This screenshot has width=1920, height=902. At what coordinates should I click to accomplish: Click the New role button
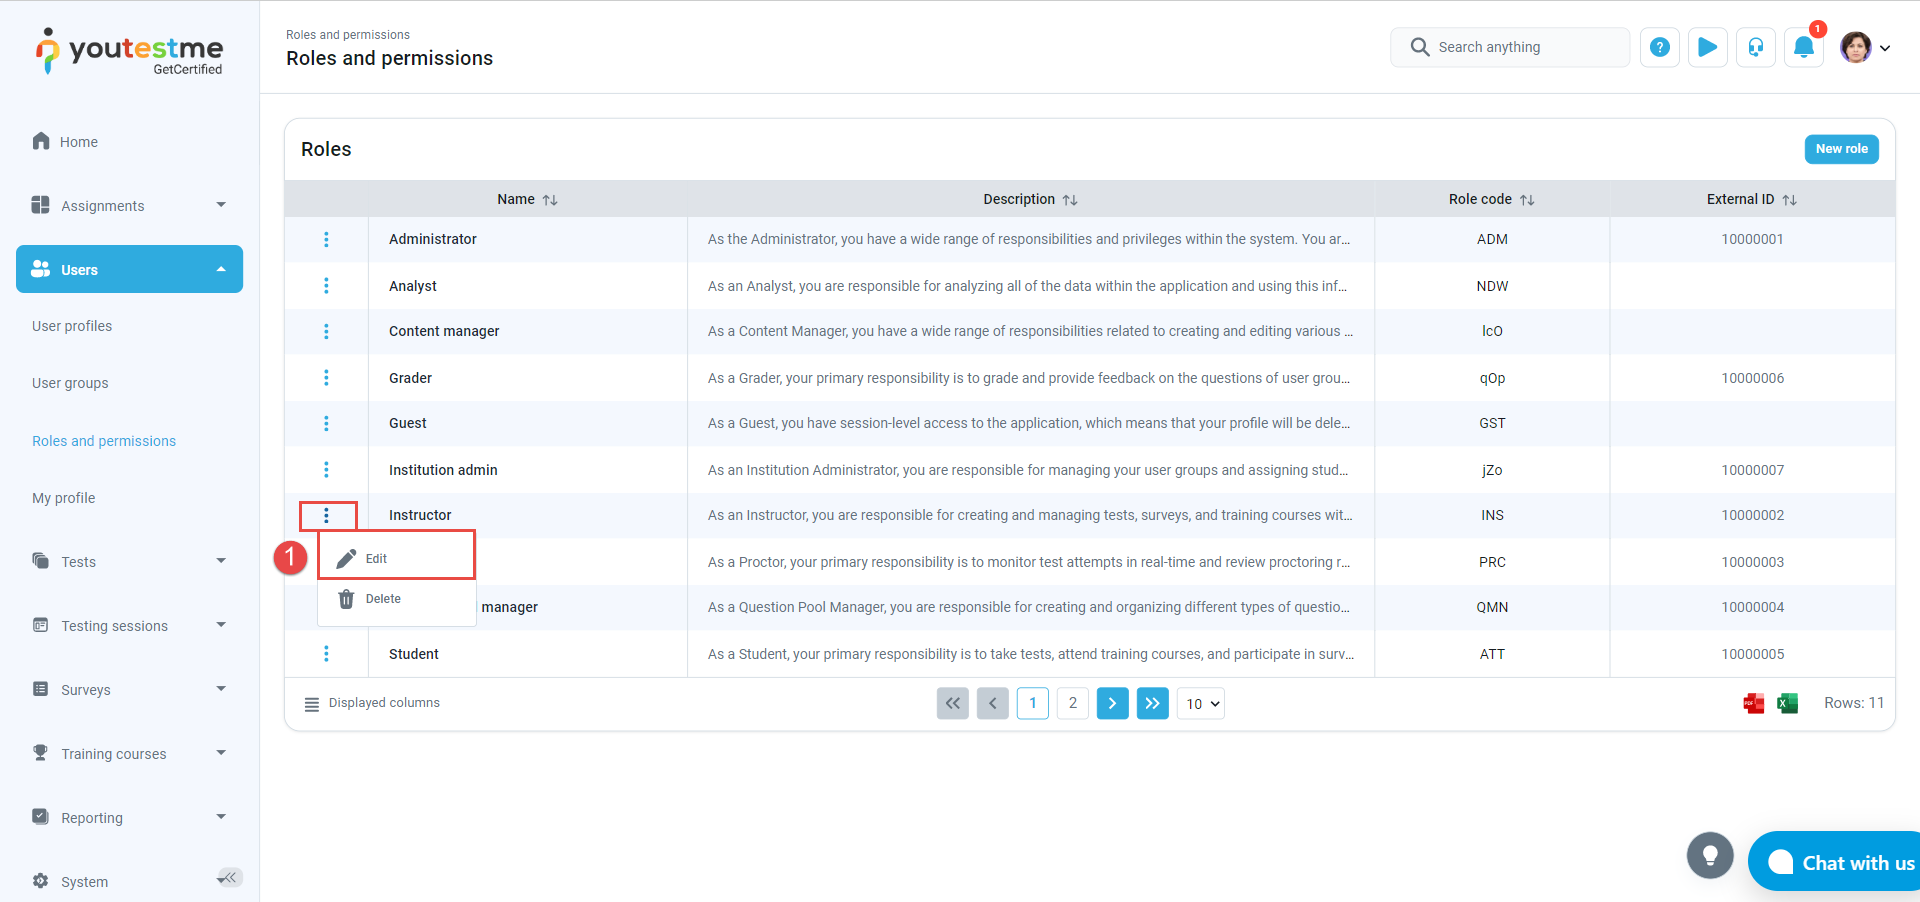(1841, 149)
